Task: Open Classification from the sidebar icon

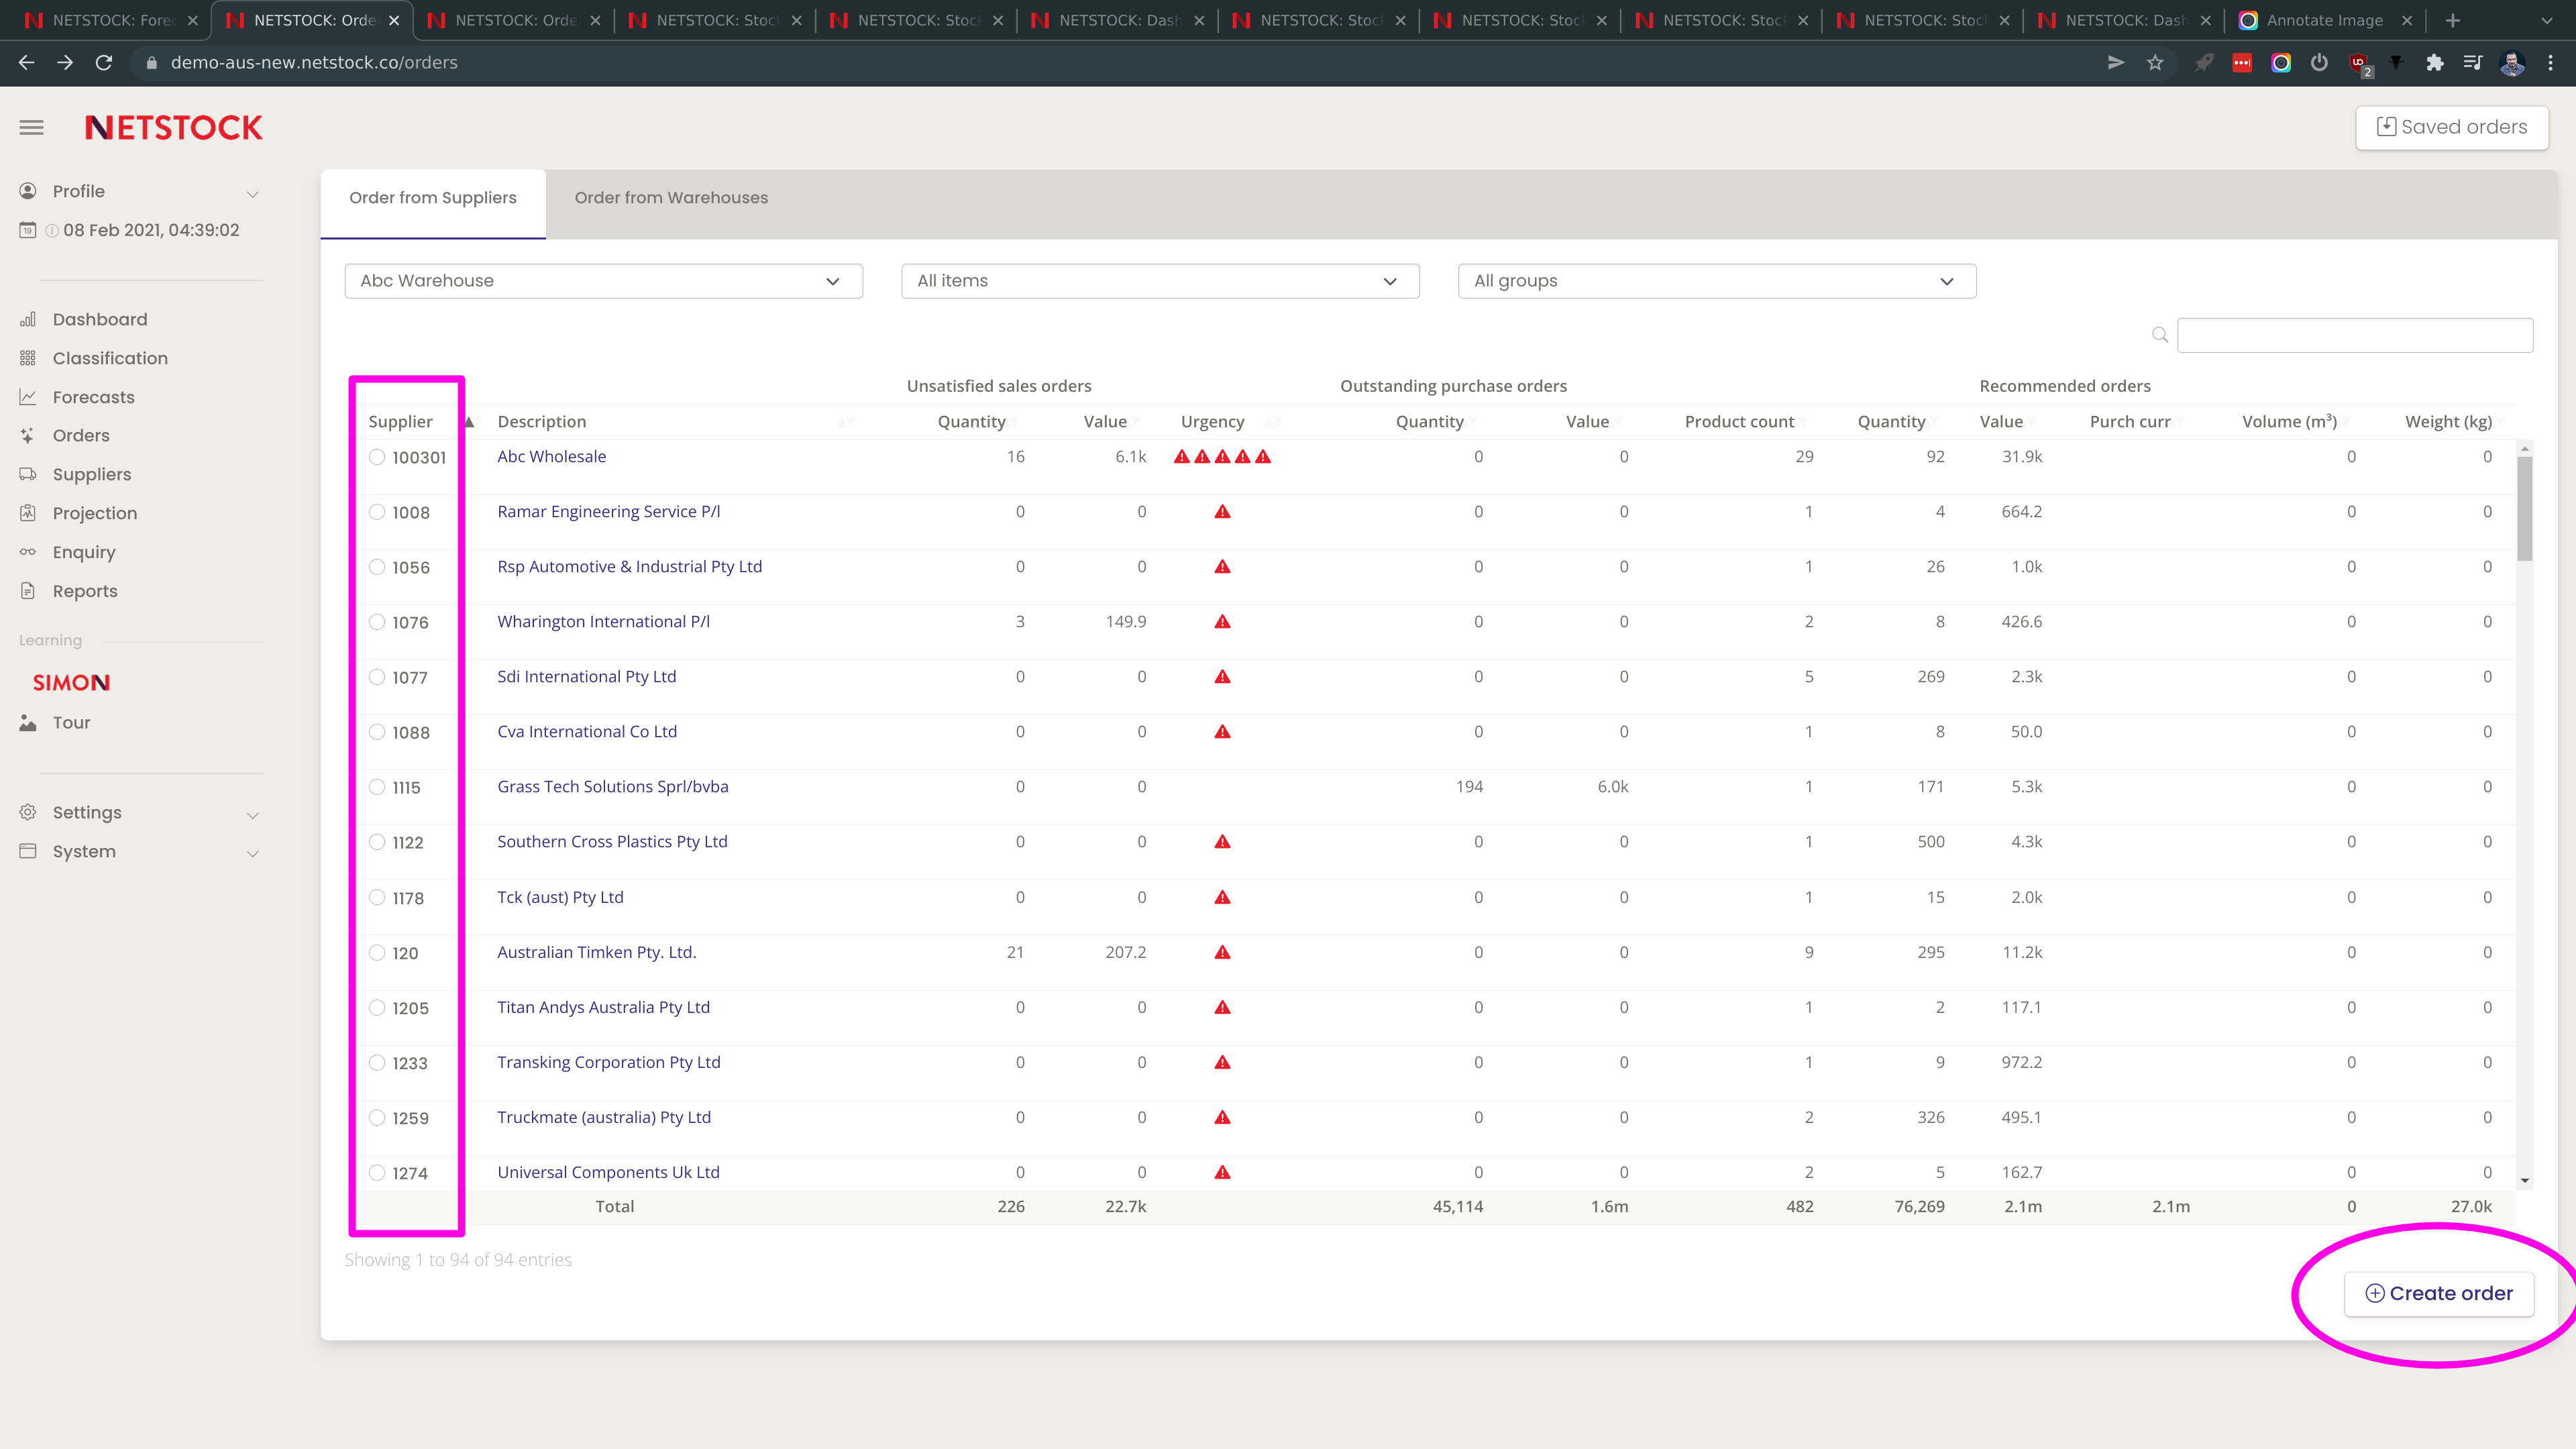Action: 28,358
